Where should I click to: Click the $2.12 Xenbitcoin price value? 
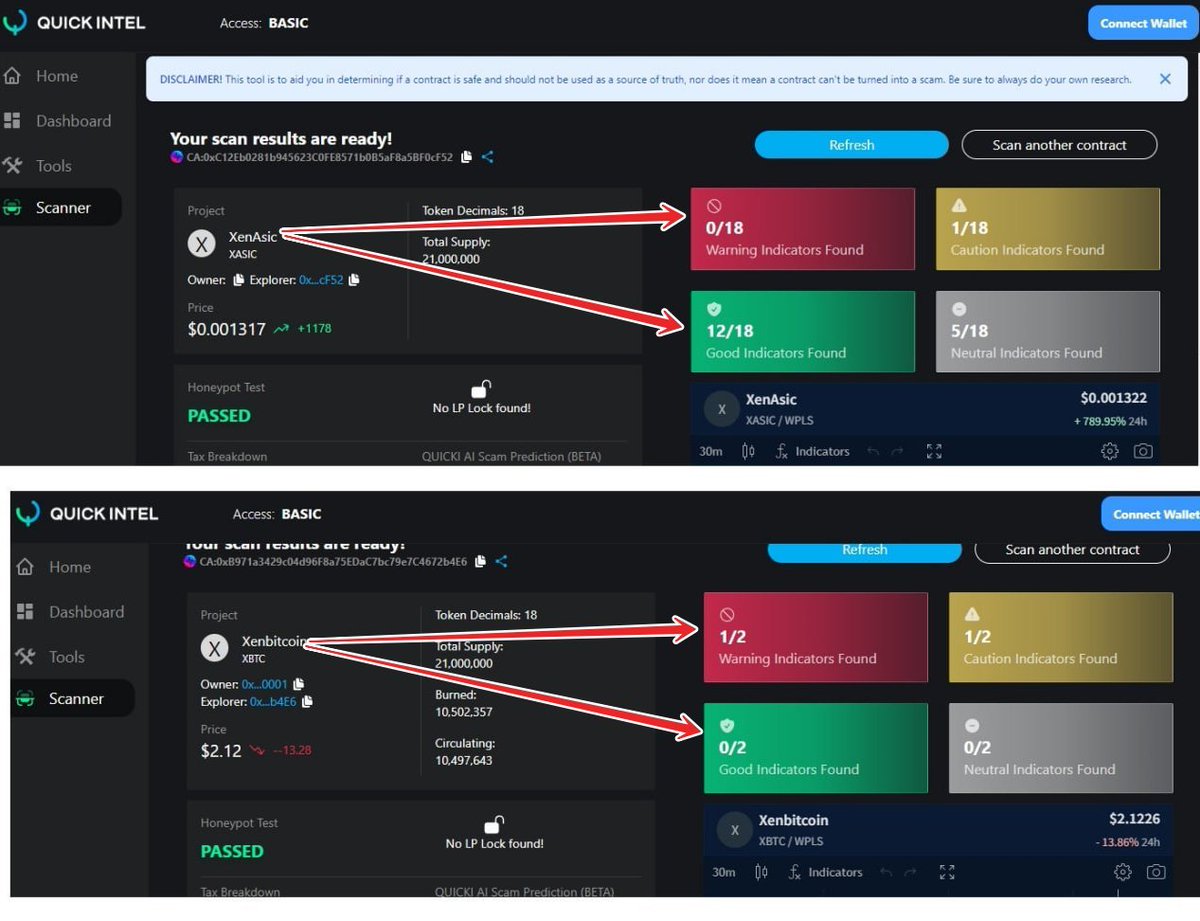point(221,750)
